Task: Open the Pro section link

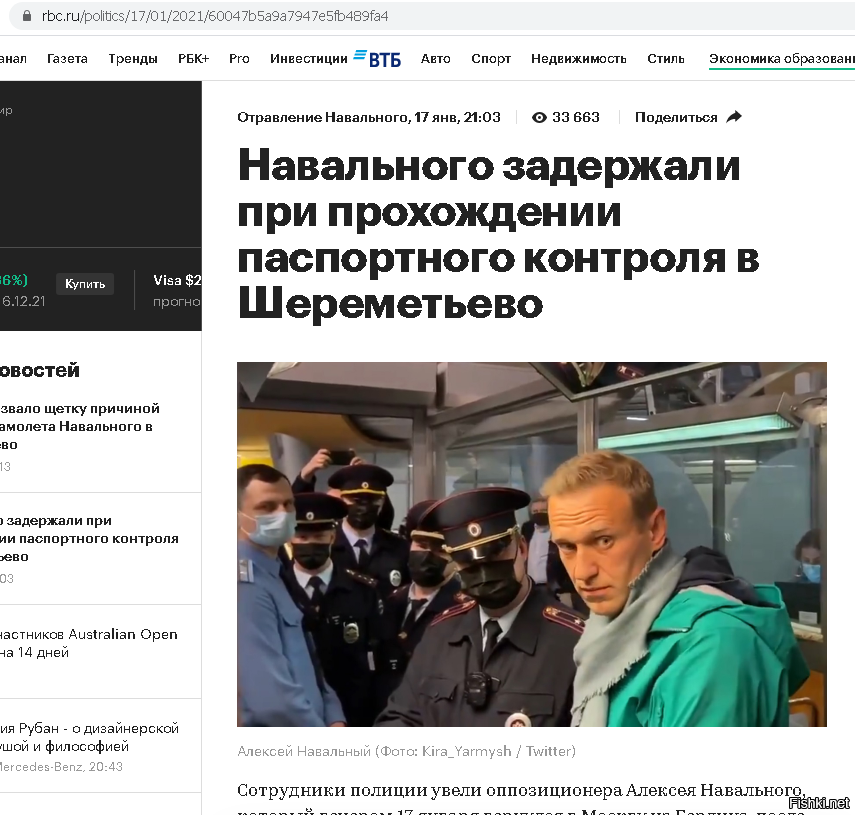Action: (x=239, y=58)
